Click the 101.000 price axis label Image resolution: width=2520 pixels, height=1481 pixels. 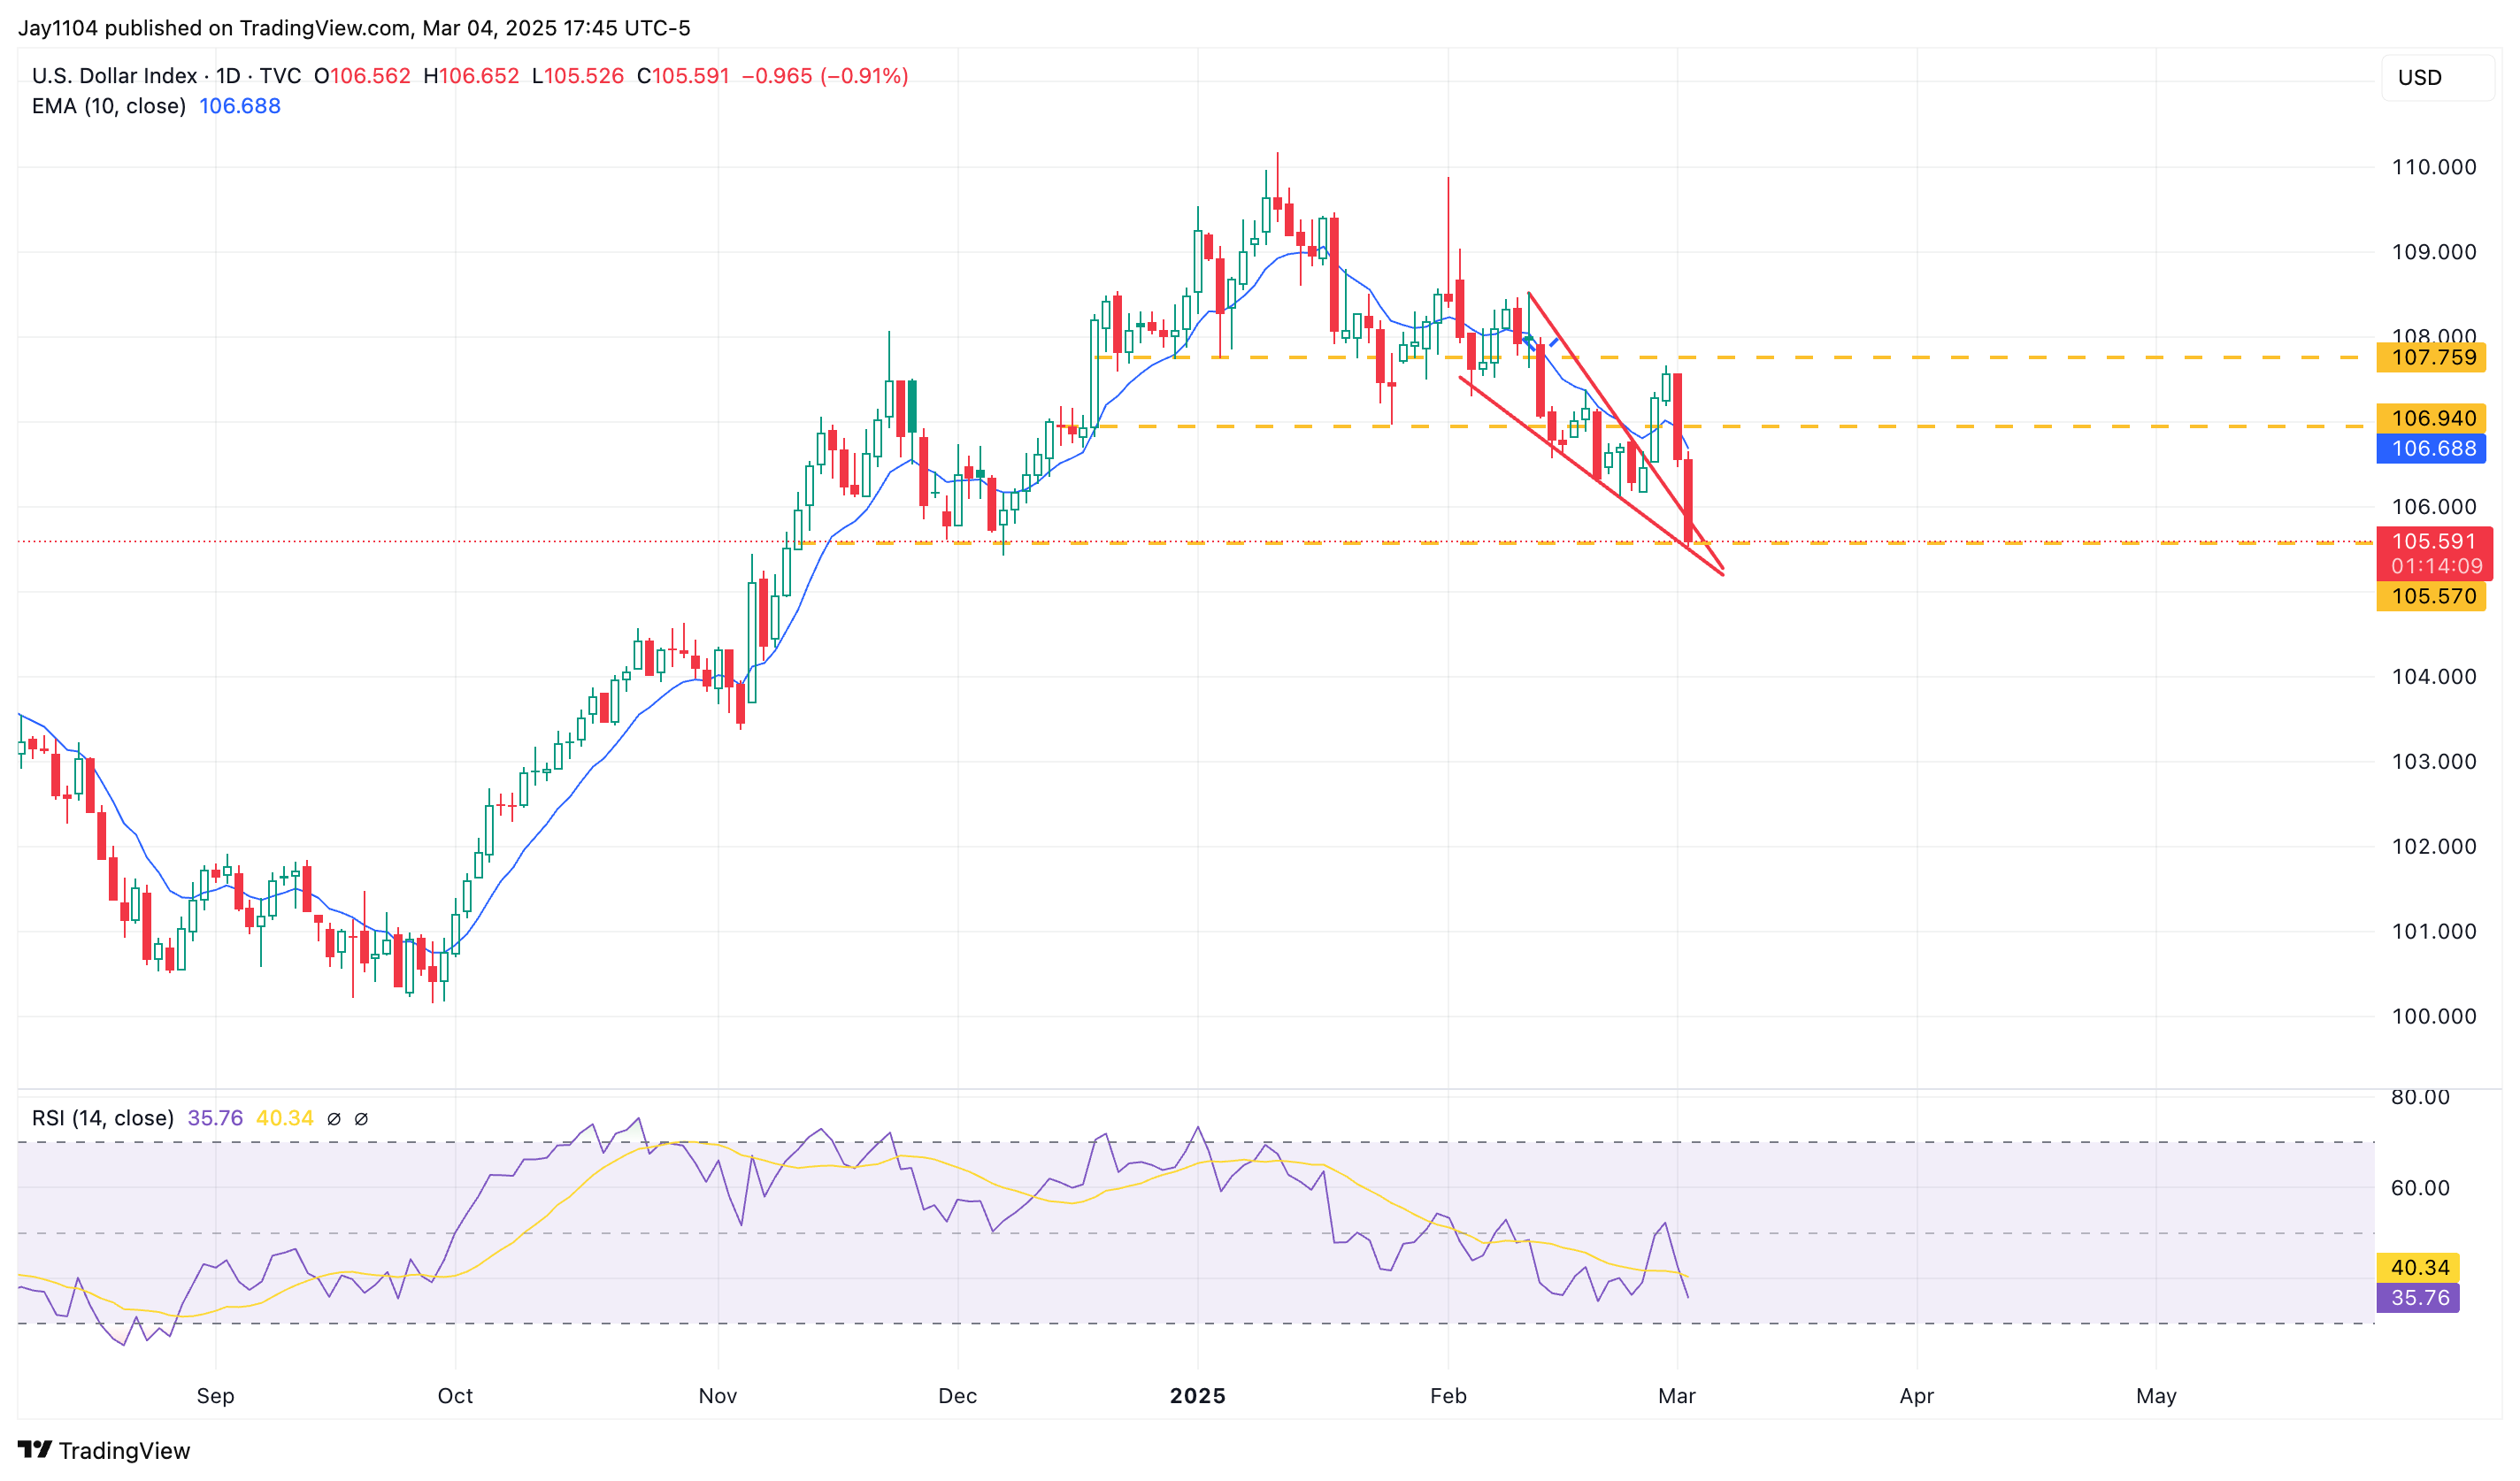coord(2434,932)
